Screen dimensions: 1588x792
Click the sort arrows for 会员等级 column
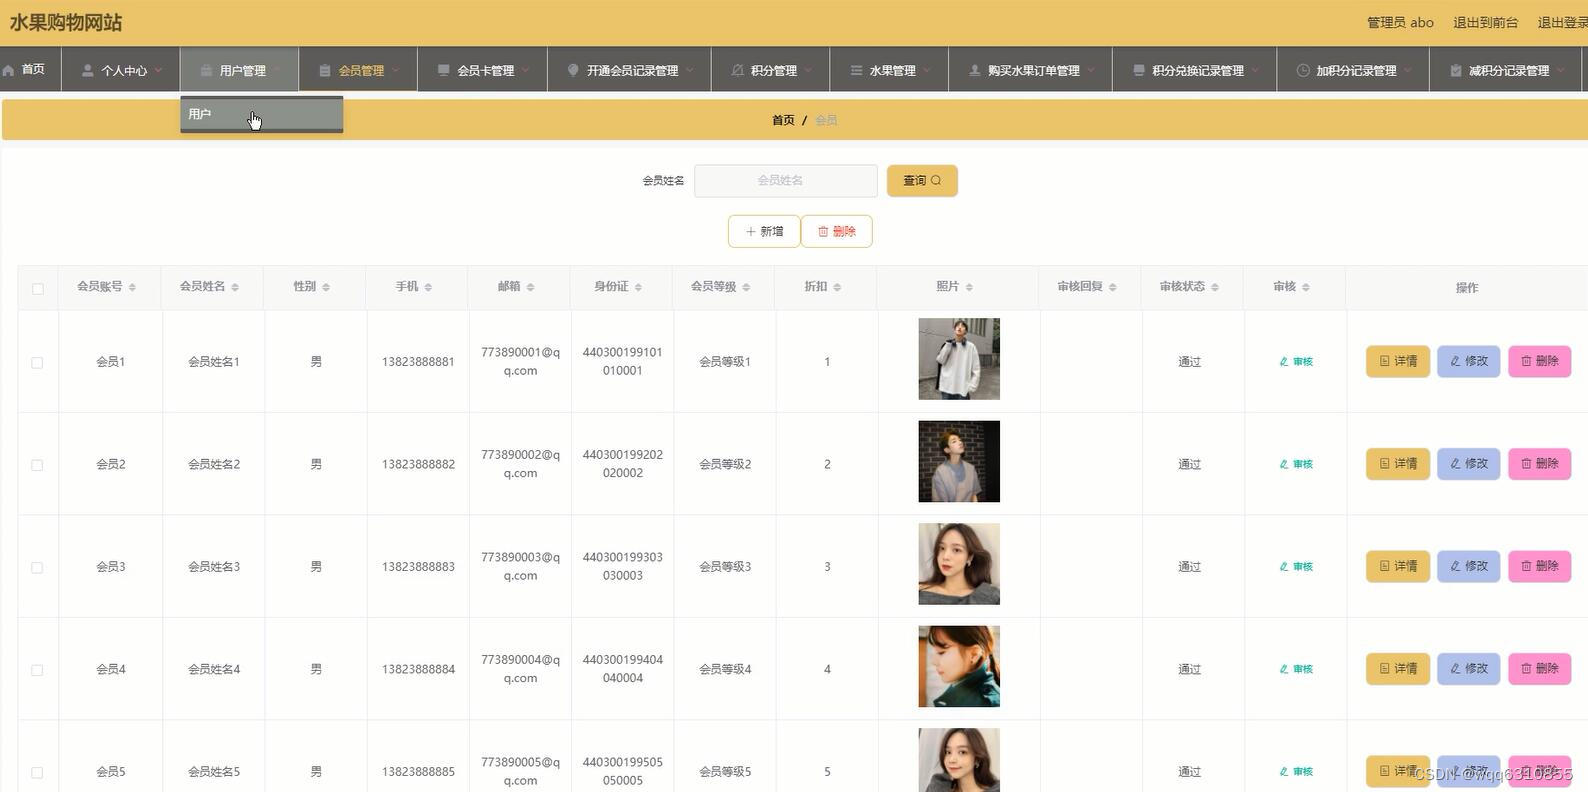746,287
